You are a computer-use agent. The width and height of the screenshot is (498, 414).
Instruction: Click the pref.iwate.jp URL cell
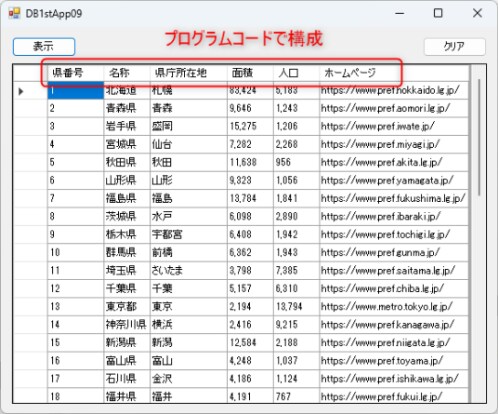point(394,126)
